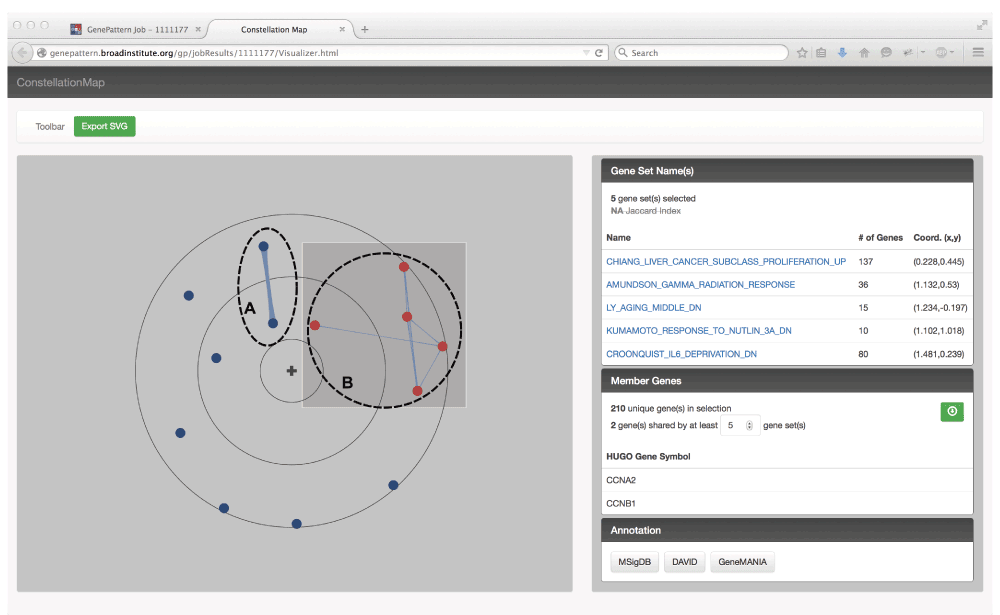This screenshot has height=615, width=1000.
Task: Open the hamburger menu in the browser
Action: pos(978,53)
